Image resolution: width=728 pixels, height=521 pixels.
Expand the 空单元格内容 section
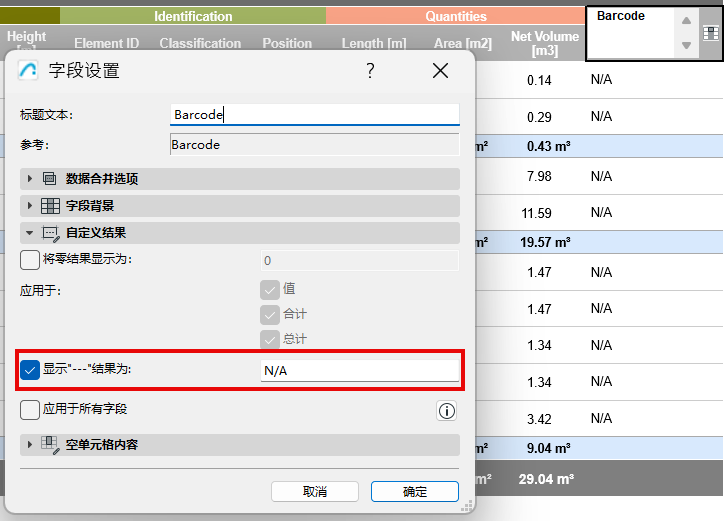(30, 445)
